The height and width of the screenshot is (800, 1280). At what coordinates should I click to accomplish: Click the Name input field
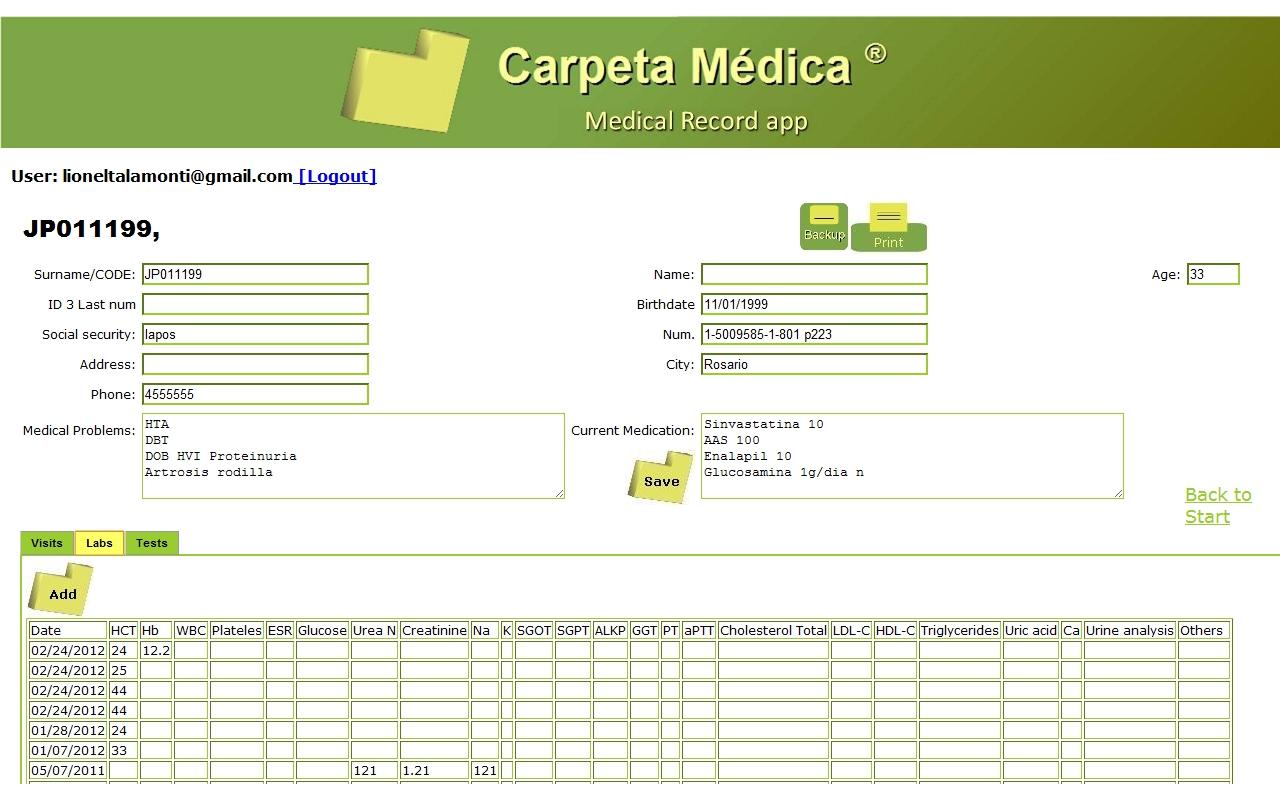(x=812, y=273)
